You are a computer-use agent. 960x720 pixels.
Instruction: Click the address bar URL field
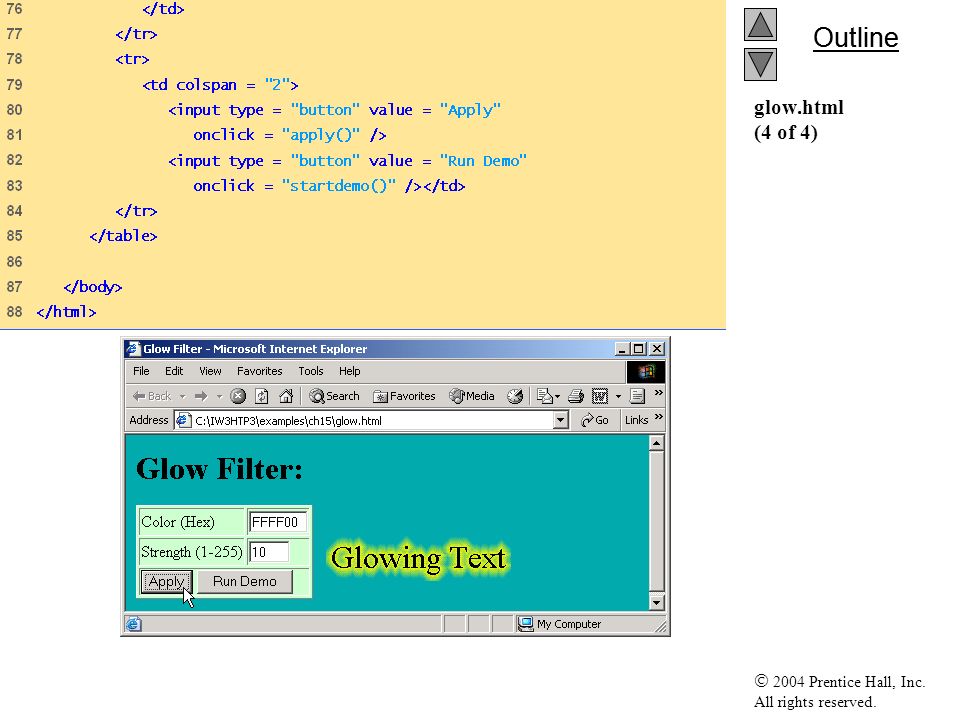click(371, 421)
